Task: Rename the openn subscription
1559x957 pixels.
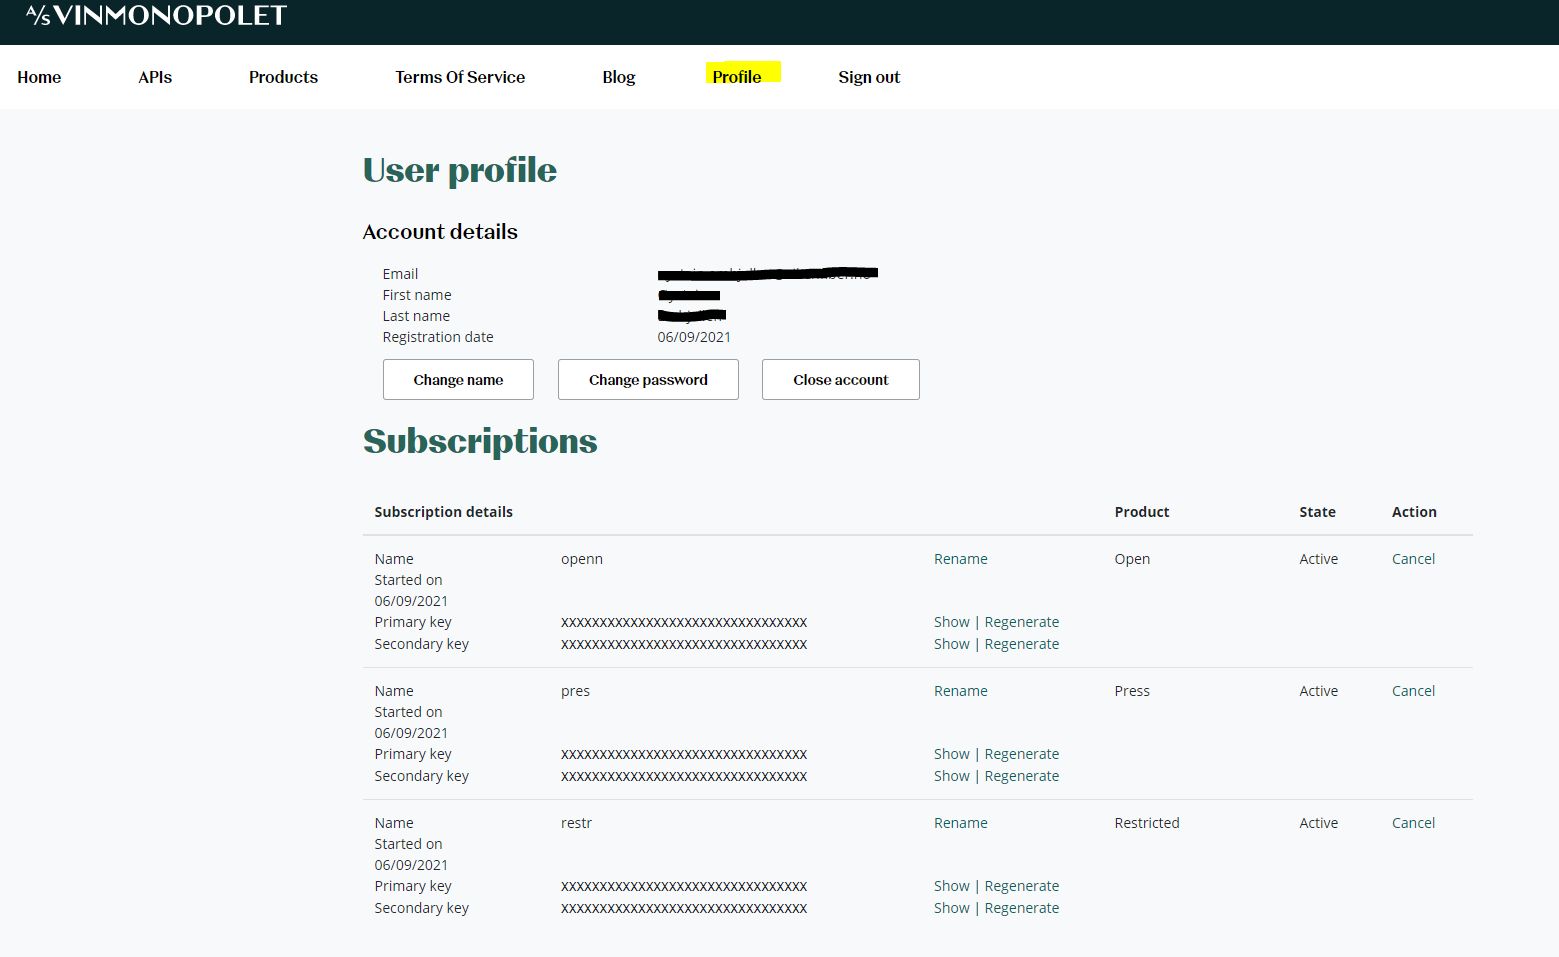Action: [x=960, y=559]
